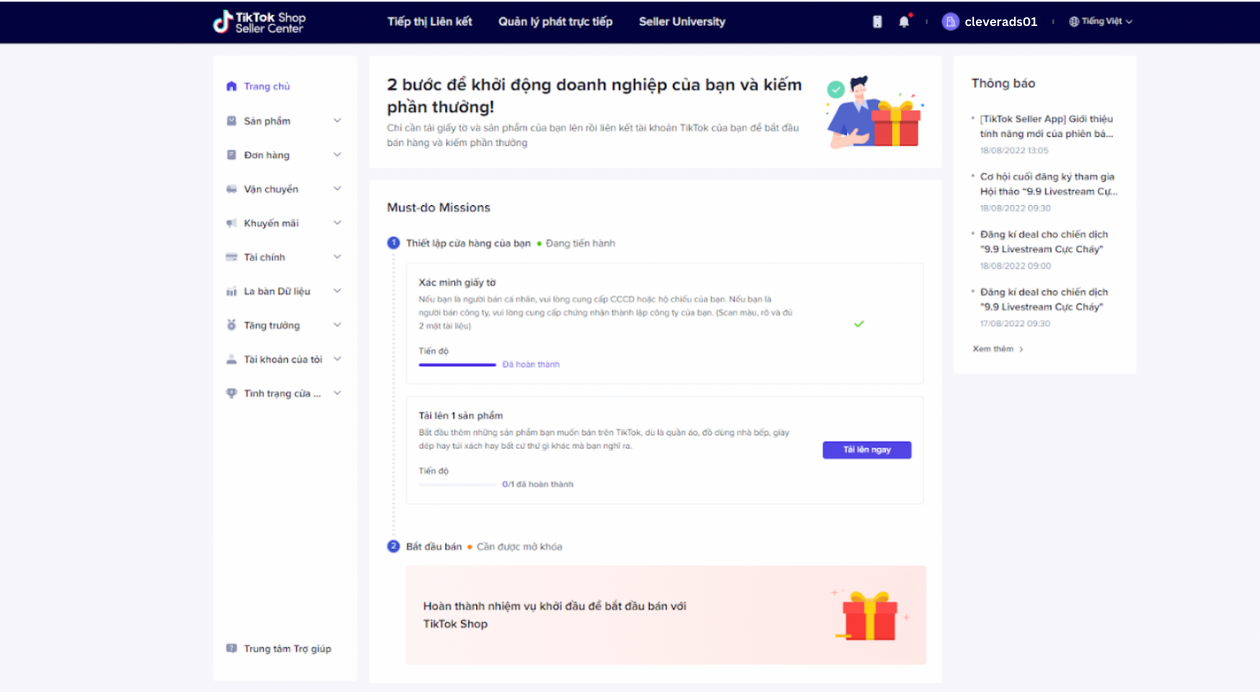Click the Tải lên 1 sản phẩm title
Screen dimensions: 1260x700
pos(461,415)
